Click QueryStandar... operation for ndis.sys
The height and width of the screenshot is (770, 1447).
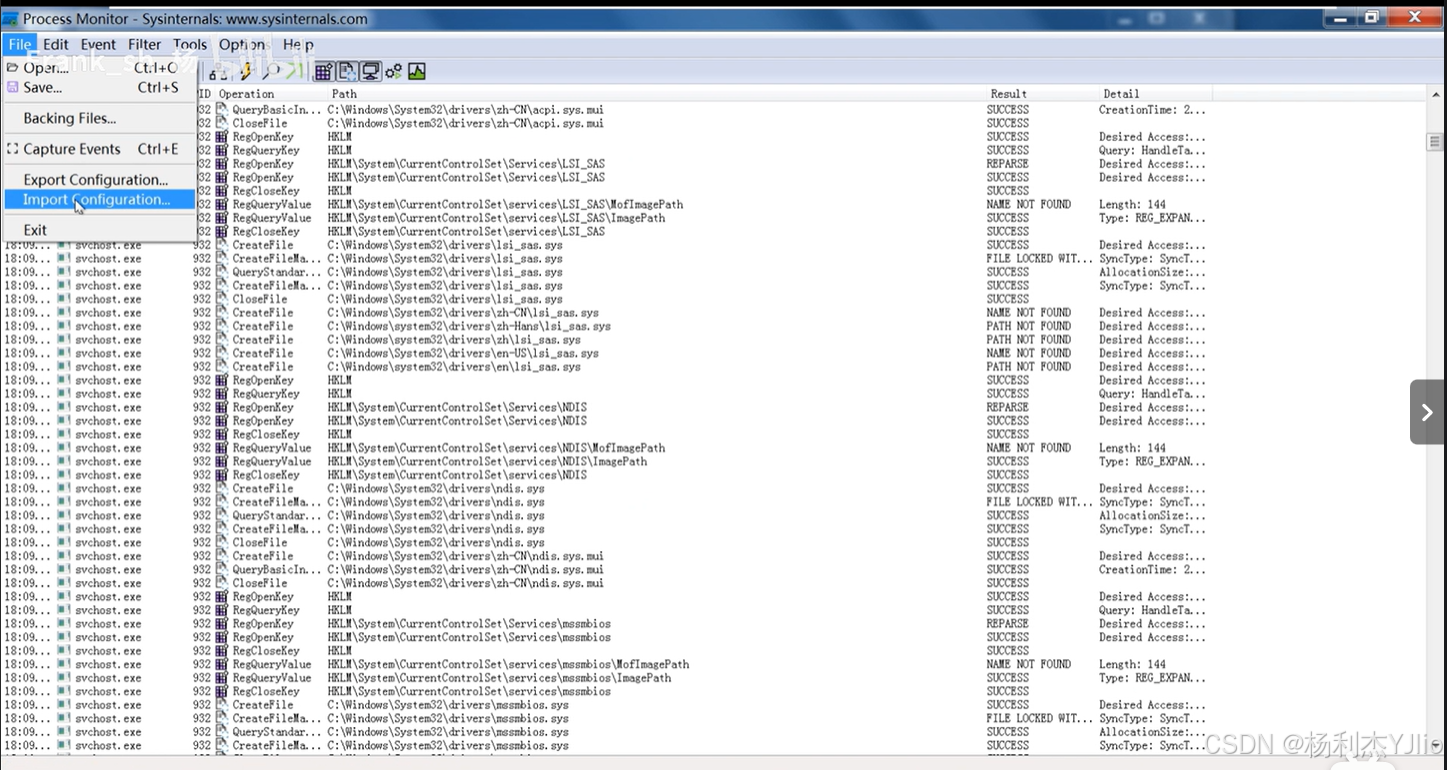point(277,516)
